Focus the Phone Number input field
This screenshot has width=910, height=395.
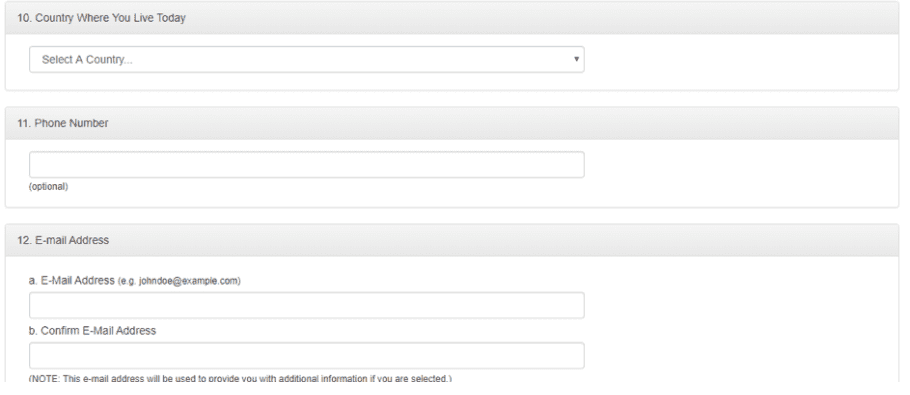click(x=306, y=165)
